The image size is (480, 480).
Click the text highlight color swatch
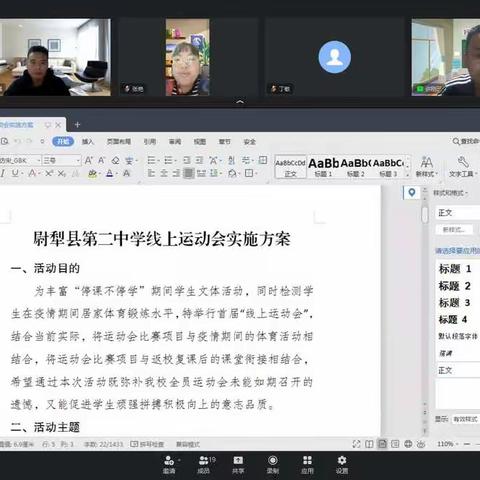tap(93, 173)
